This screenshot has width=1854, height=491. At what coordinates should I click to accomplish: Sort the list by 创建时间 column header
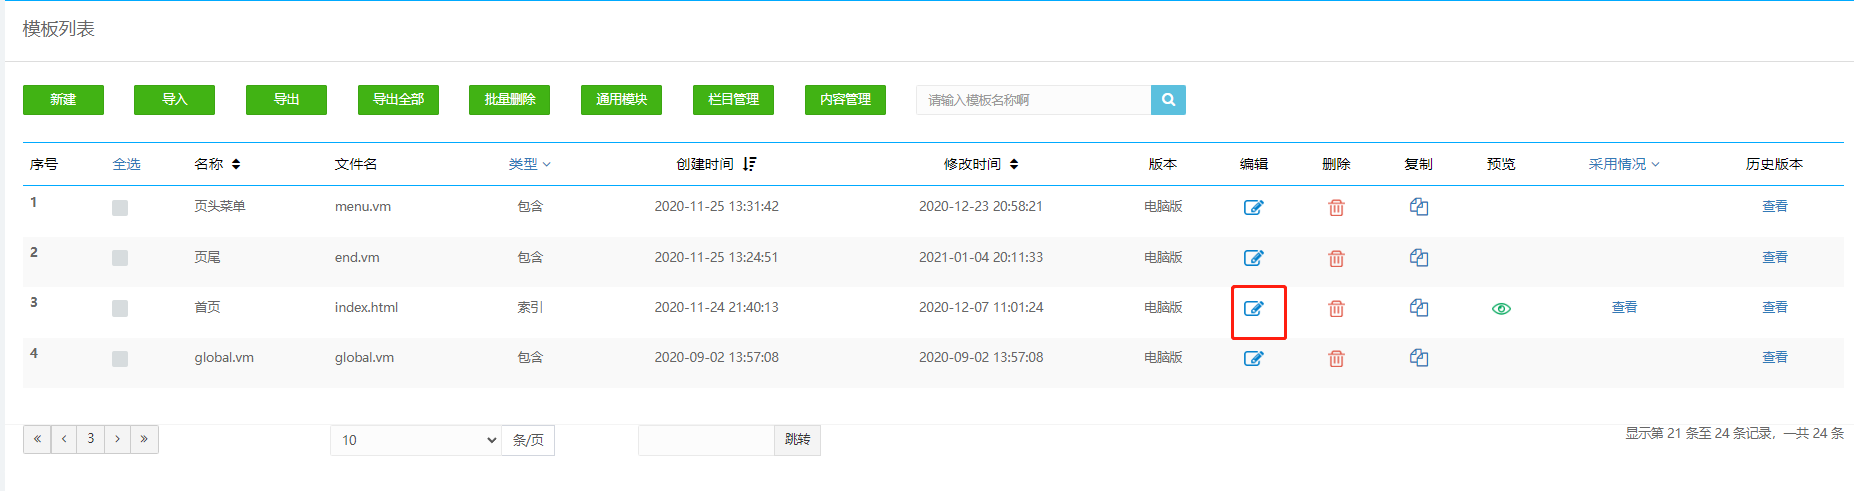[716, 164]
